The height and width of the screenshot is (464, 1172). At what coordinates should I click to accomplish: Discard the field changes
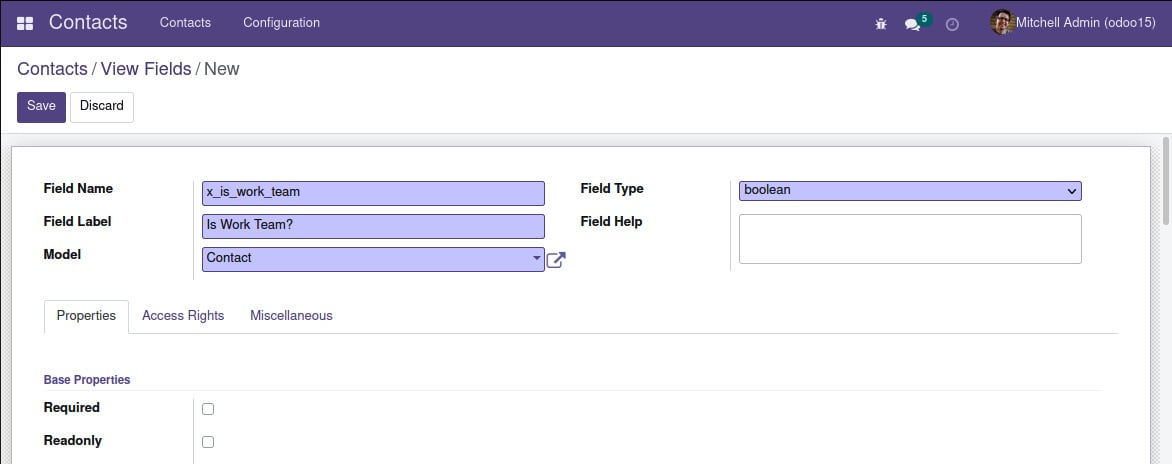pyautogui.click(x=102, y=107)
